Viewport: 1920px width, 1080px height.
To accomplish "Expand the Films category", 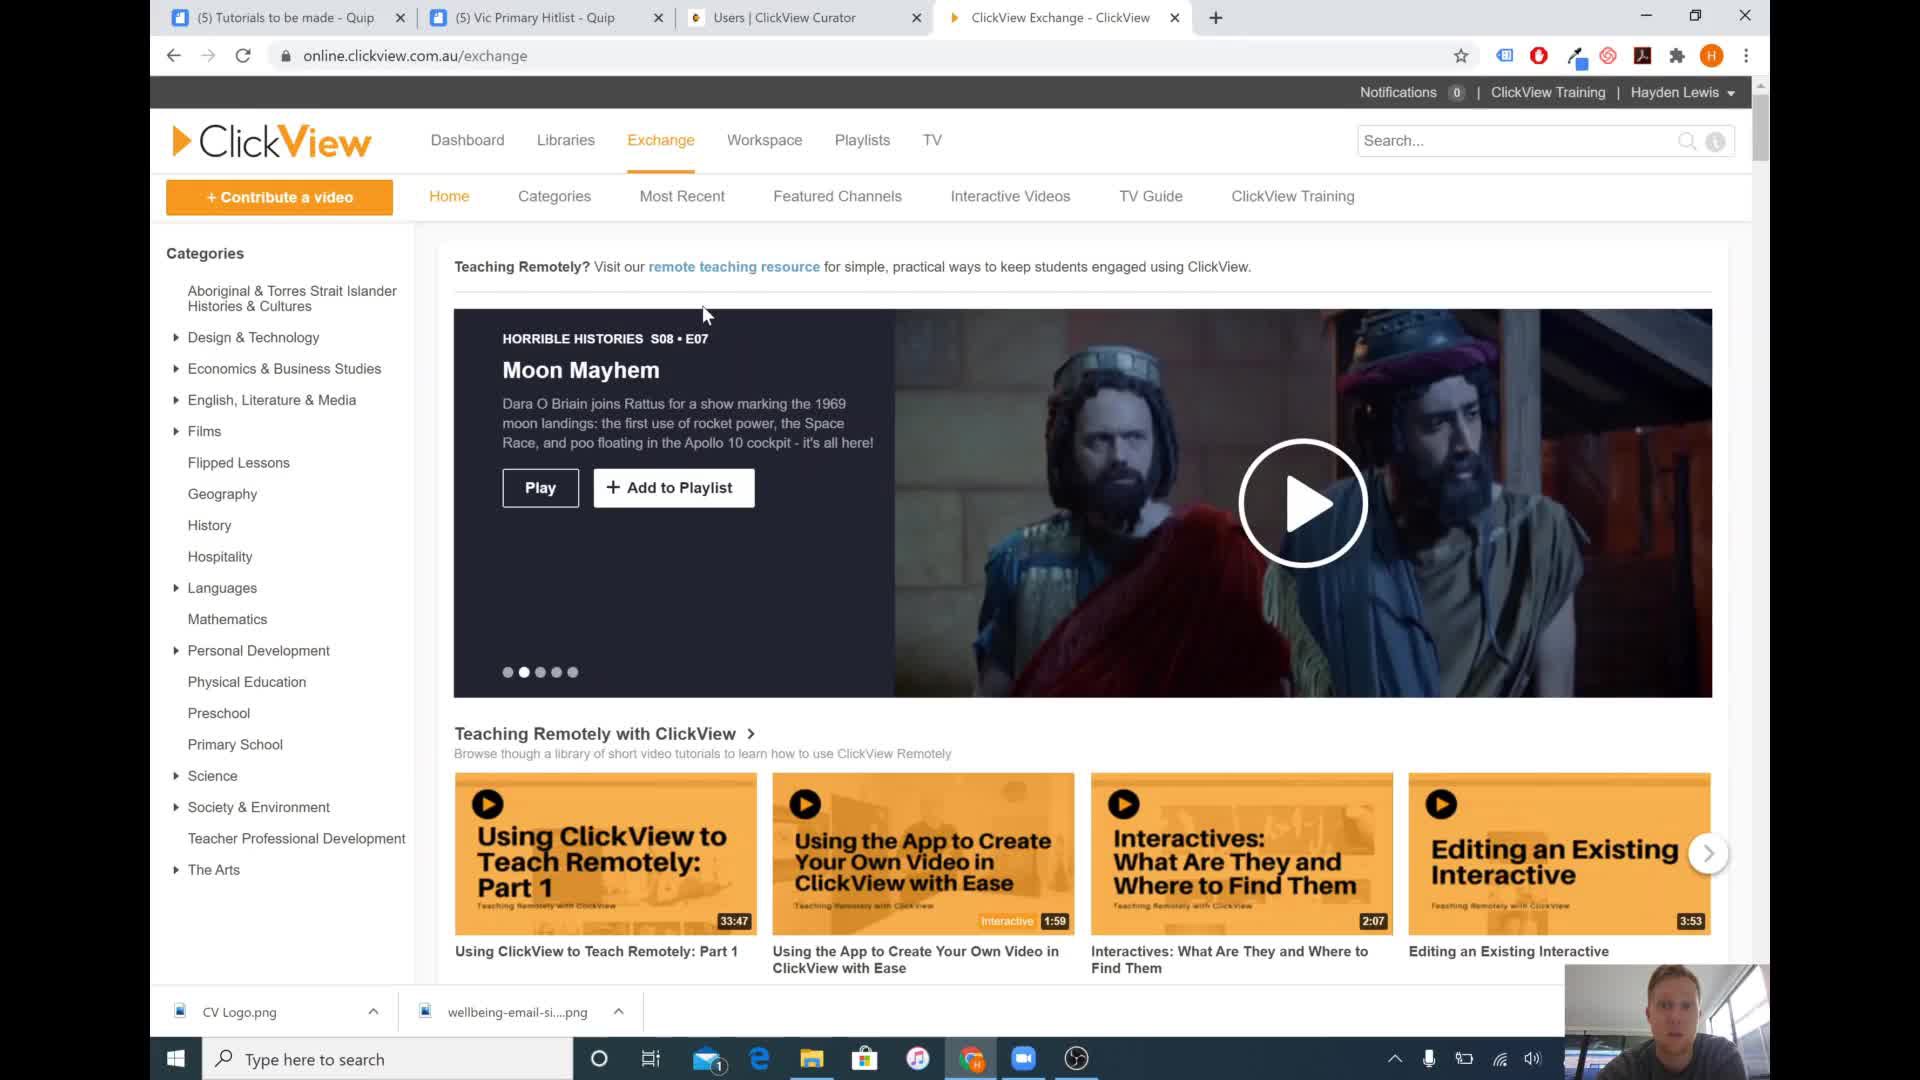I will coord(176,431).
